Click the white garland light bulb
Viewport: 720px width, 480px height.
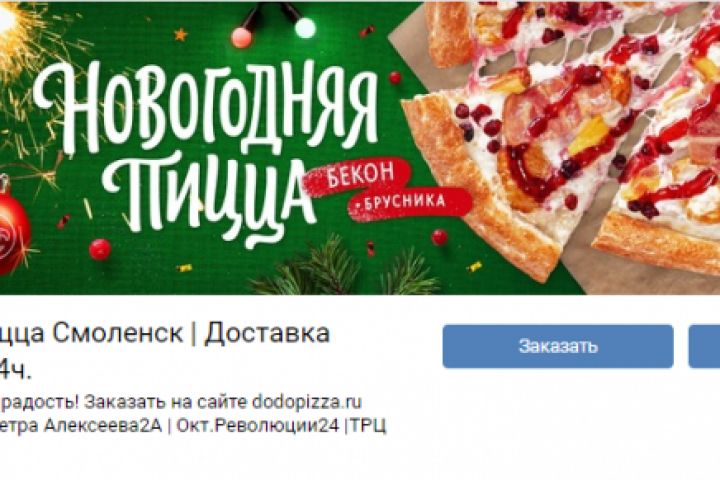coord(305,28)
